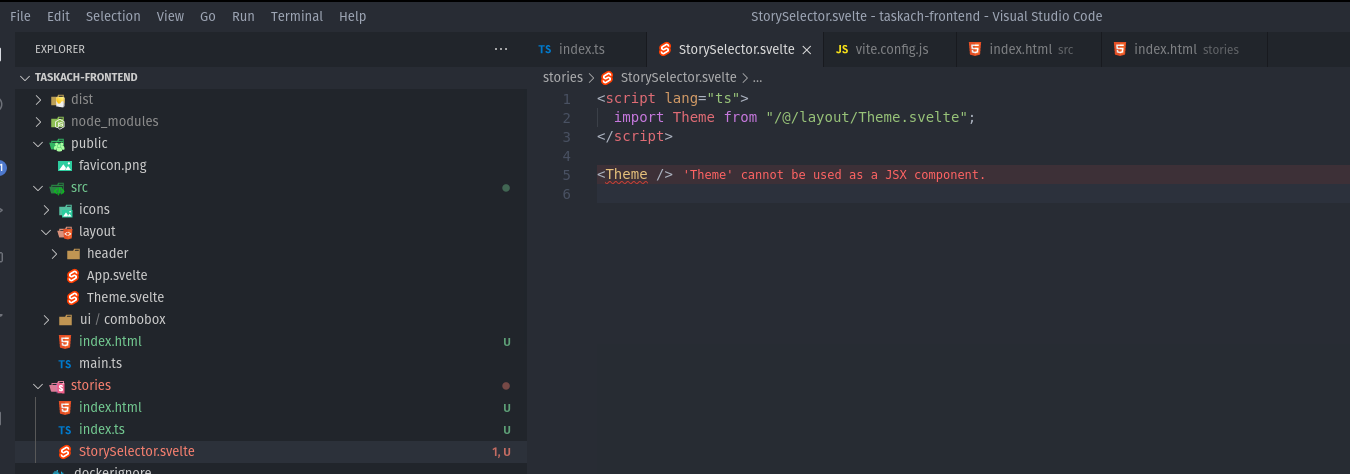Viewport: 1350px width, 474px height.
Task: Switch to the index.html src tab
Action: (x=1029, y=49)
